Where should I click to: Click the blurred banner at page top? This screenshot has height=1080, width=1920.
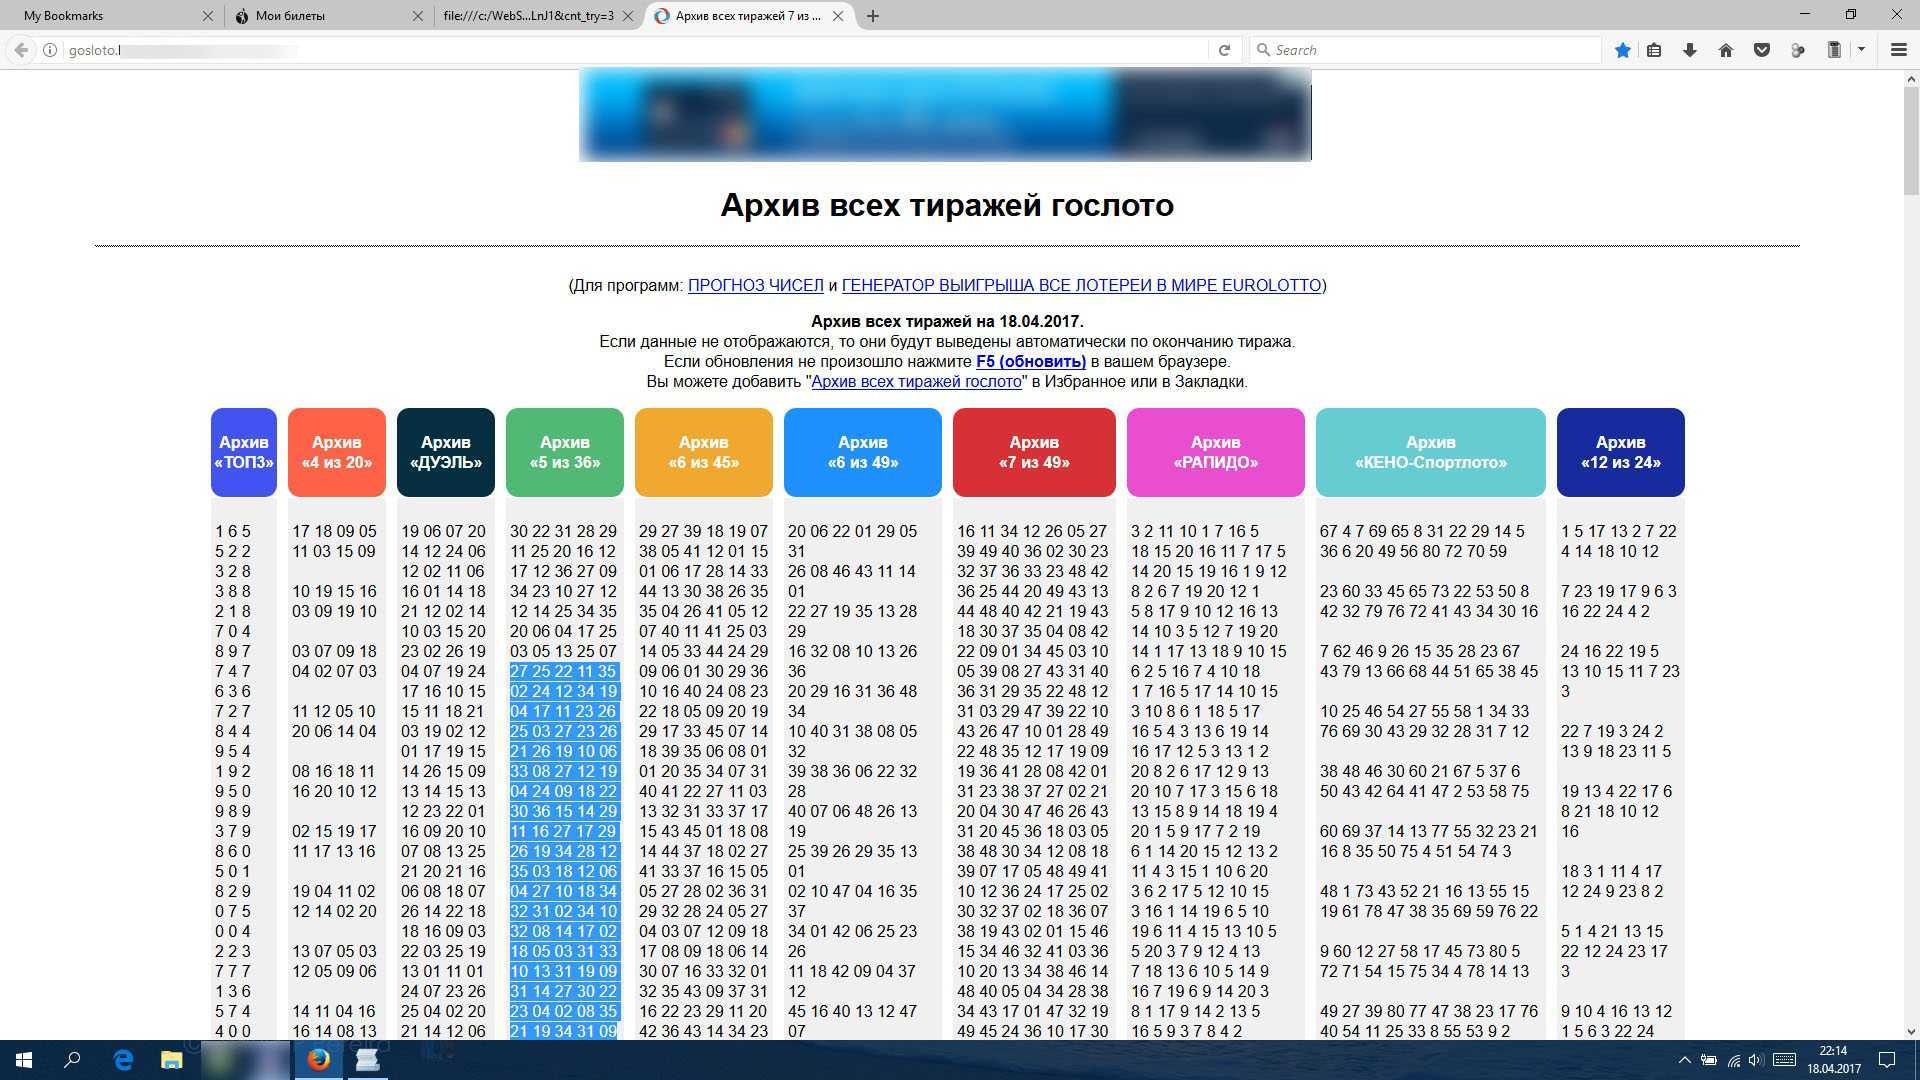point(945,115)
